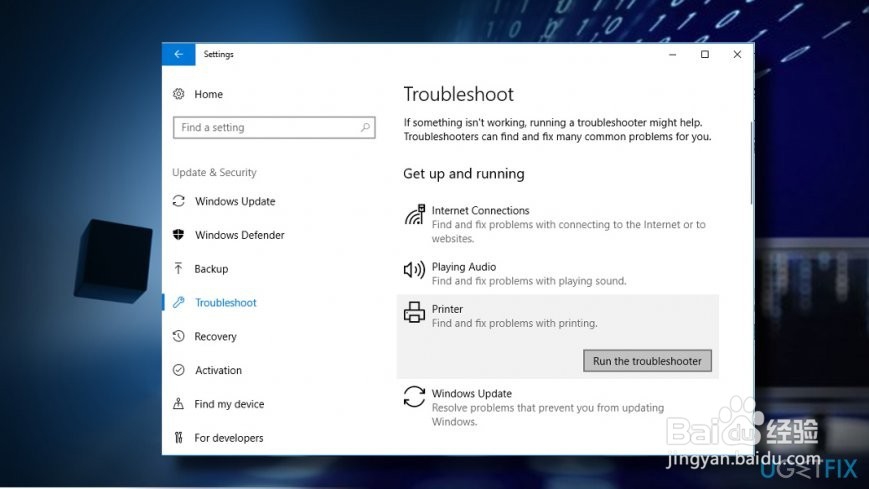This screenshot has height=489, width=869.
Task: Select Troubleshoot in sidebar
Action: 226,303
